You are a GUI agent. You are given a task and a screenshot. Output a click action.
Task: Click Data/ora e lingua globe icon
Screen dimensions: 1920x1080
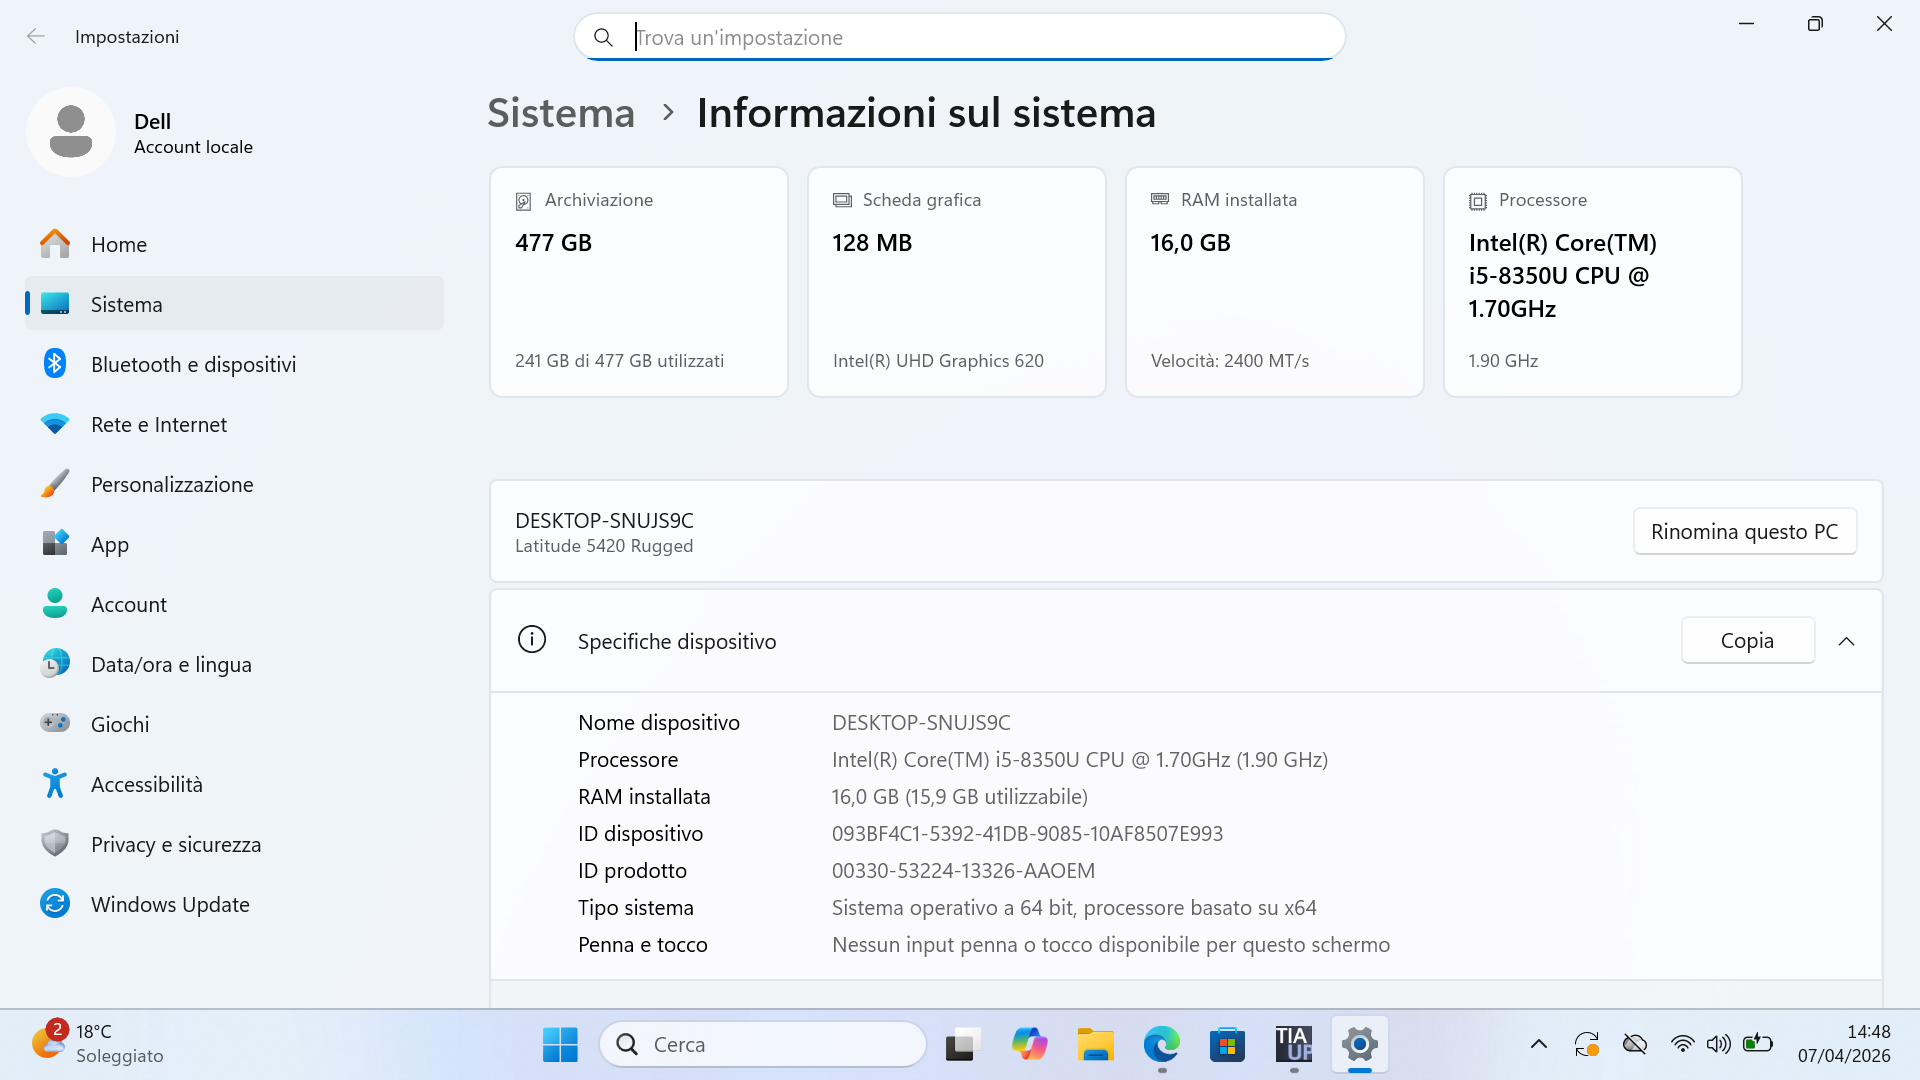point(55,664)
